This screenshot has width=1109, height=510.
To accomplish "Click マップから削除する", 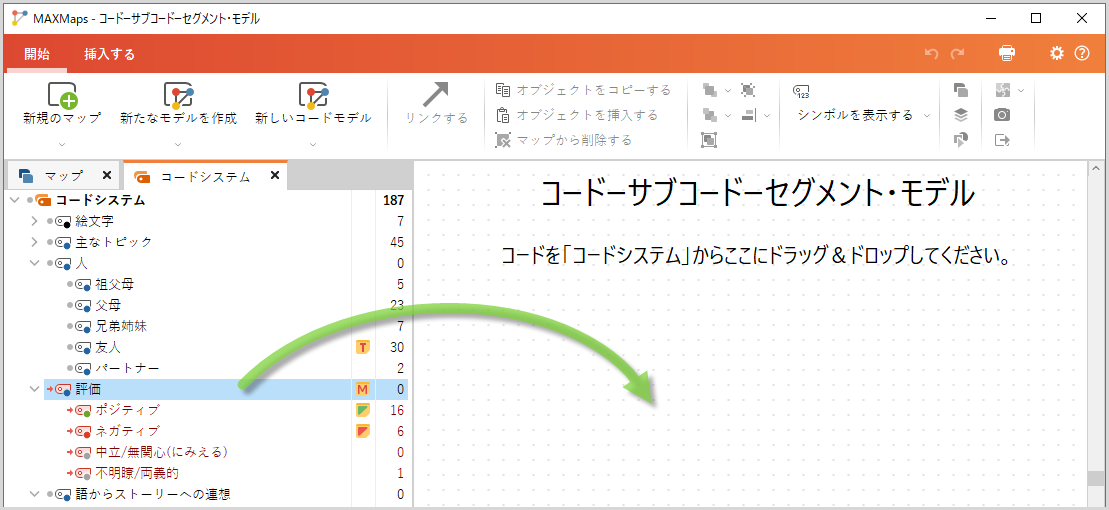I will [564, 140].
